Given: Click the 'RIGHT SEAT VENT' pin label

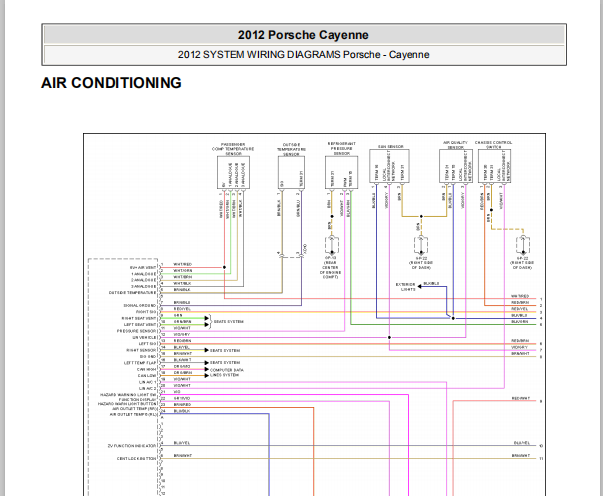Looking at the screenshot, I should point(139,318).
